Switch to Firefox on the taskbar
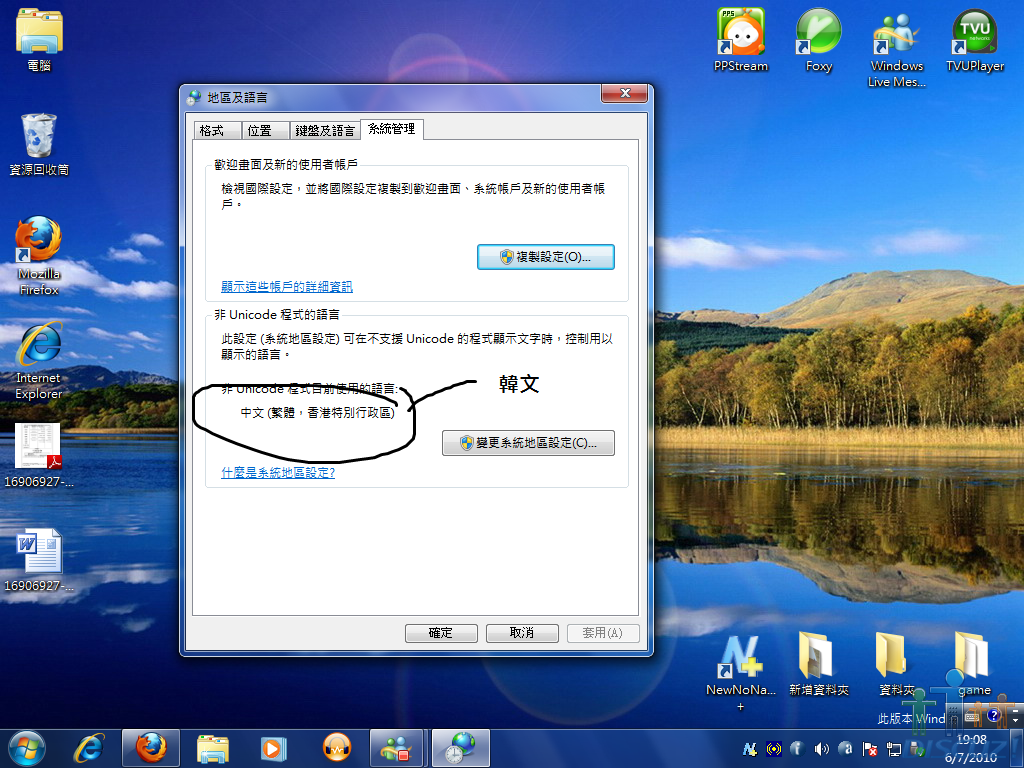Screen dimensions: 1024x768 click(x=150, y=748)
